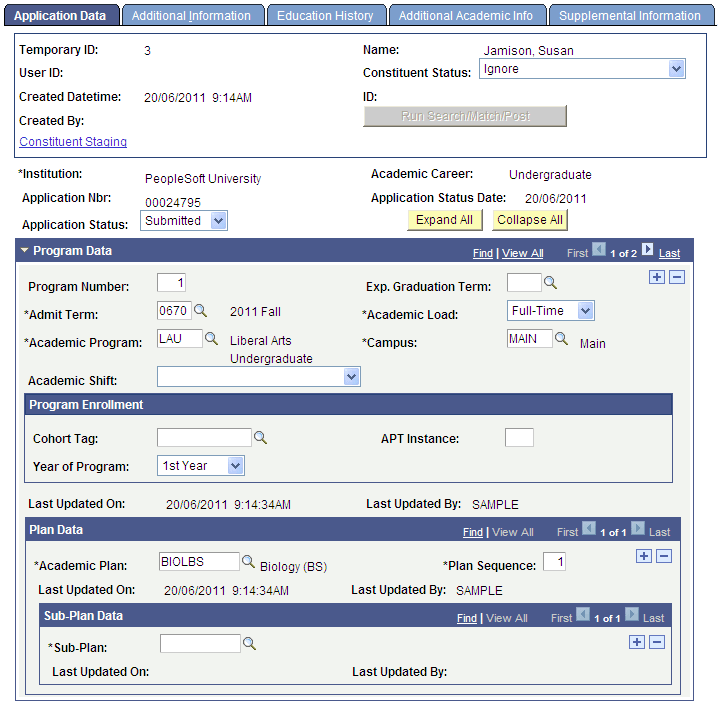Viewport: 718px width, 704px height.
Task: Open Sub-Plan lookup magnifier
Action: (x=250, y=644)
